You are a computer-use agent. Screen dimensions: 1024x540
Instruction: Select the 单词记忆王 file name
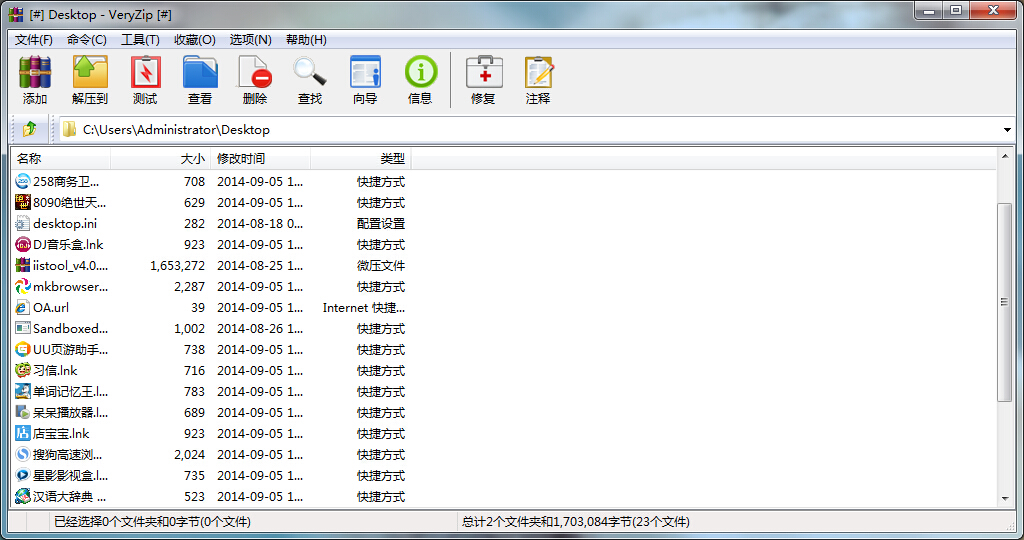click(71, 391)
